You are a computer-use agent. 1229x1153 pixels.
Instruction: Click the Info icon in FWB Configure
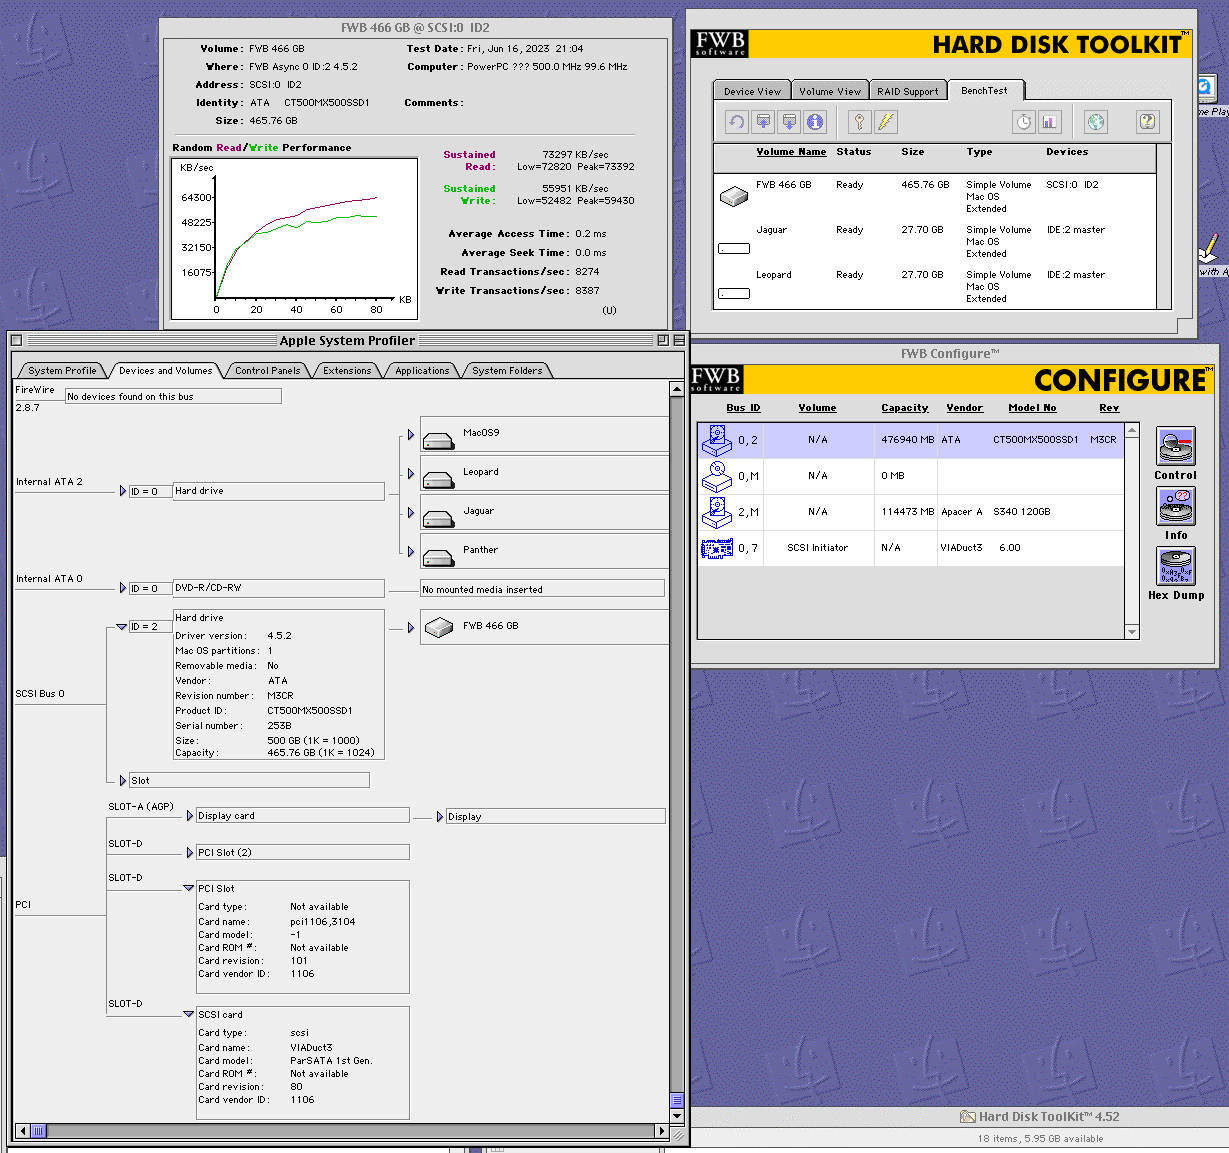pyautogui.click(x=1176, y=507)
